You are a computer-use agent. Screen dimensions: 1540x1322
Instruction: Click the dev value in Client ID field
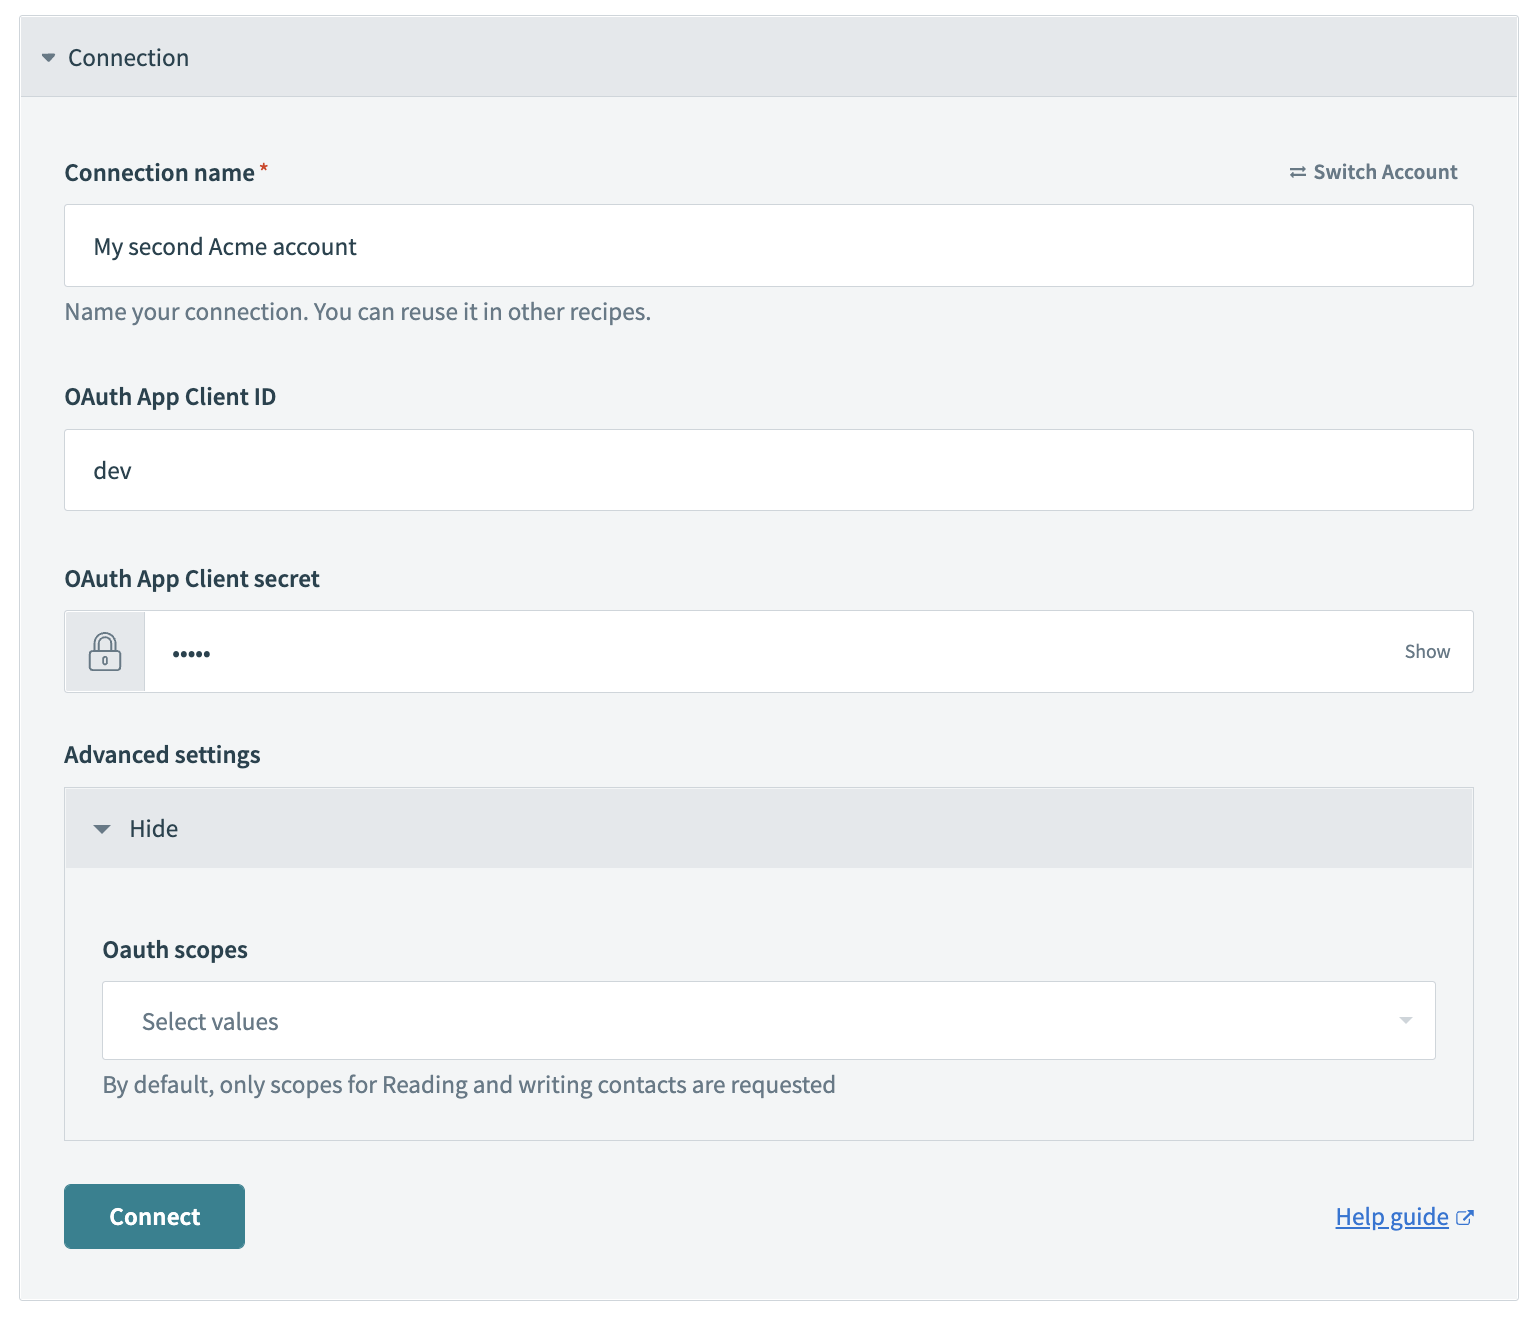coord(113,470)
